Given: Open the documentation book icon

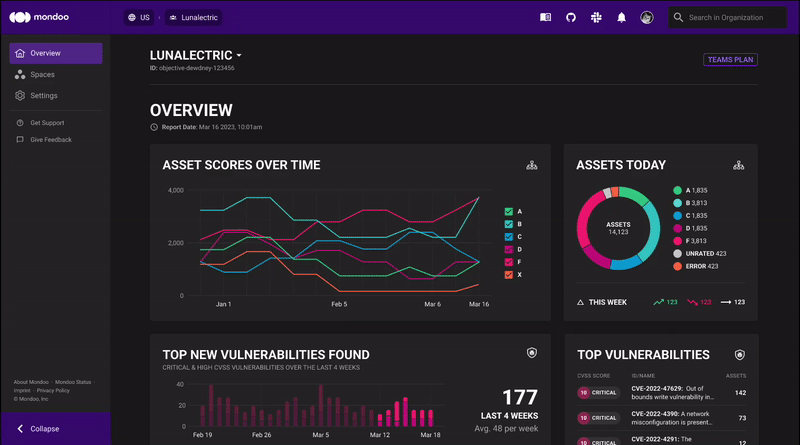Looking at the screenshot, I should click(x=545, y=17).
